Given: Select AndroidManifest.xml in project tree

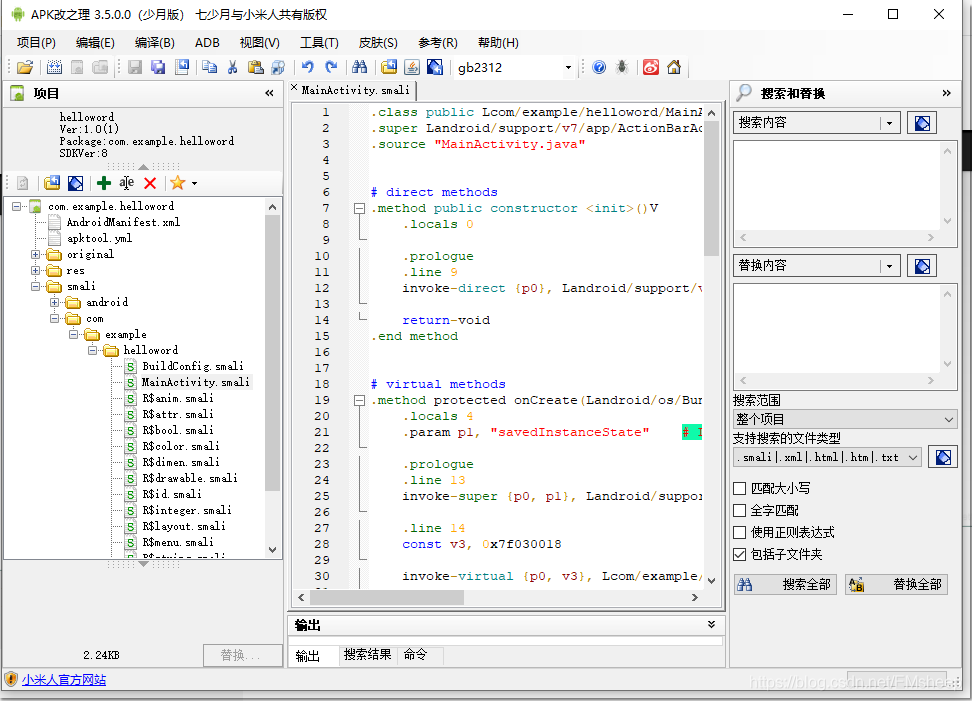Looking at the screenshot, I should [x=123, y=222].
